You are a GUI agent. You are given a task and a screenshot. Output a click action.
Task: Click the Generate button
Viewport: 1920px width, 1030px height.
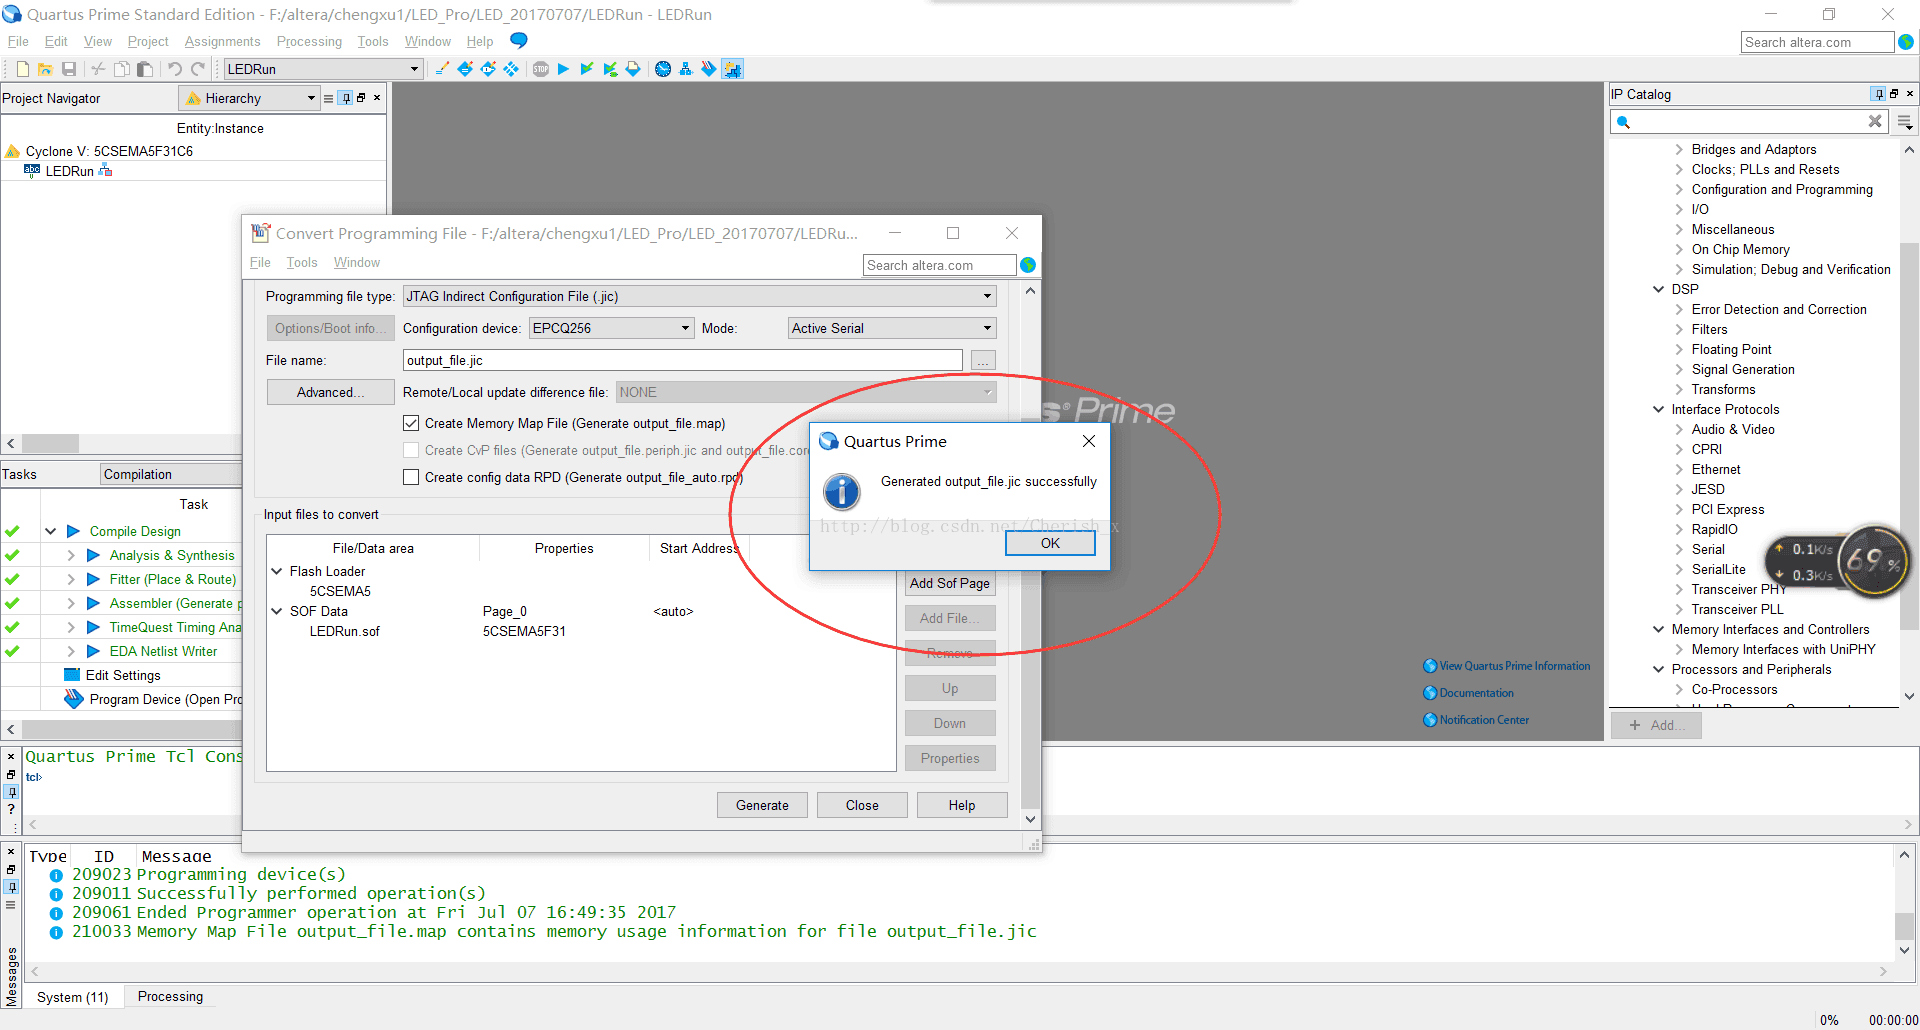[x=762, y=805]
